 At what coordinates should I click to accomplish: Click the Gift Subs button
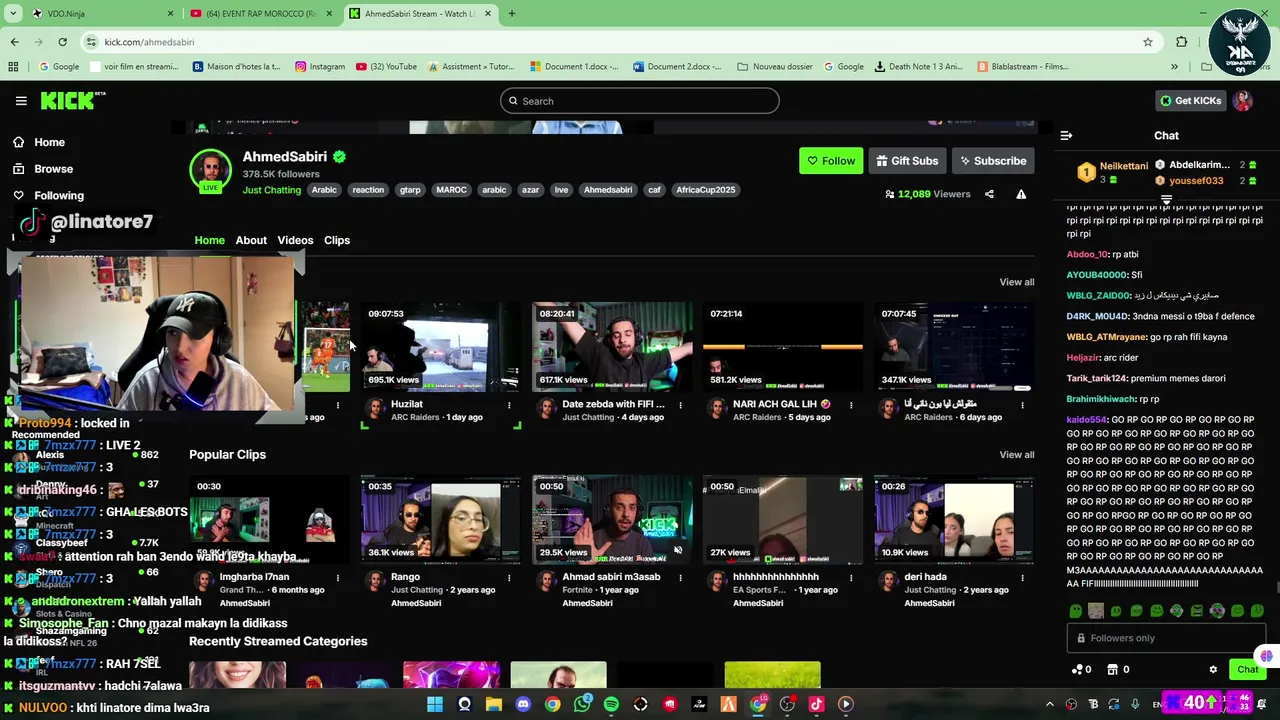[x=907, y=161]
